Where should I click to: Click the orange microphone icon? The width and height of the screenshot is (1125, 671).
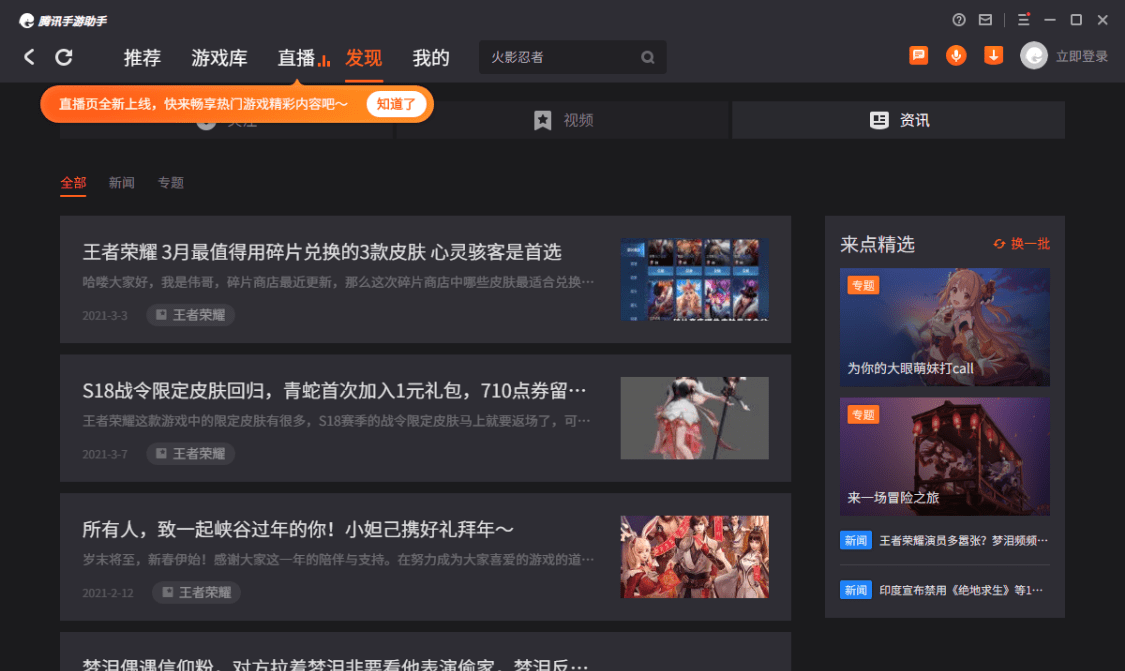point(956,56)
